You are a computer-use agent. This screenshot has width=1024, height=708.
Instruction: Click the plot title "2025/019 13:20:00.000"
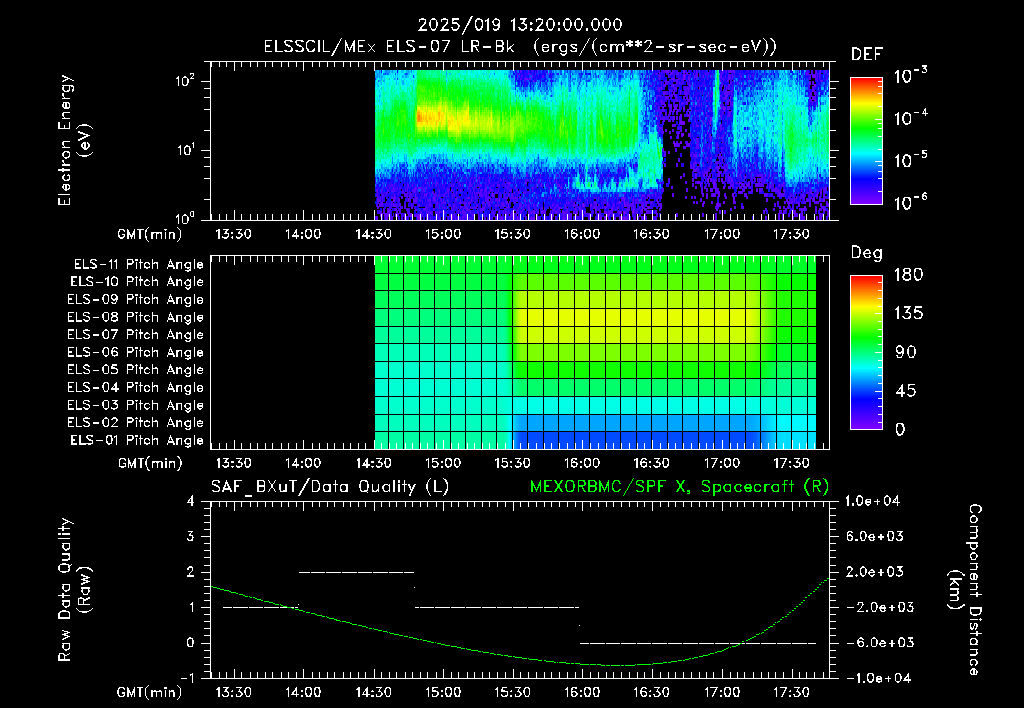tap(520, 25)
